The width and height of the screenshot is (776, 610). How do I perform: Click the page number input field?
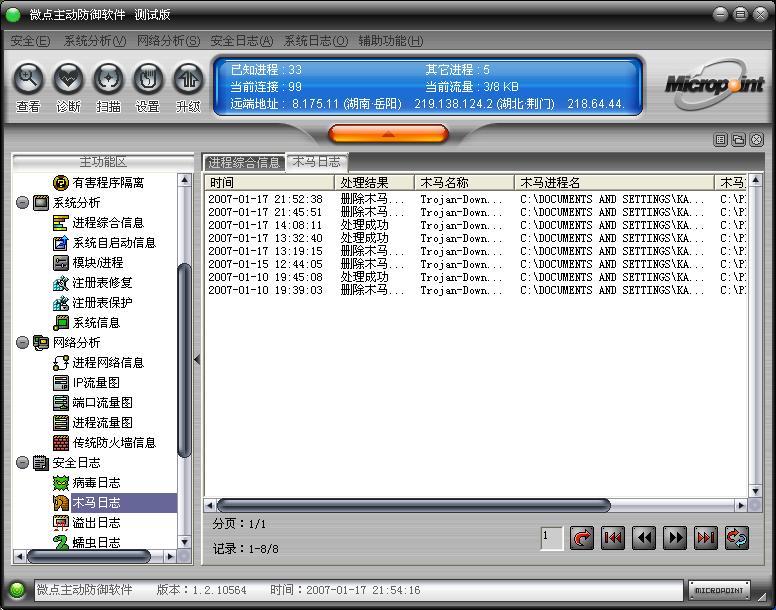pos(552,538)
